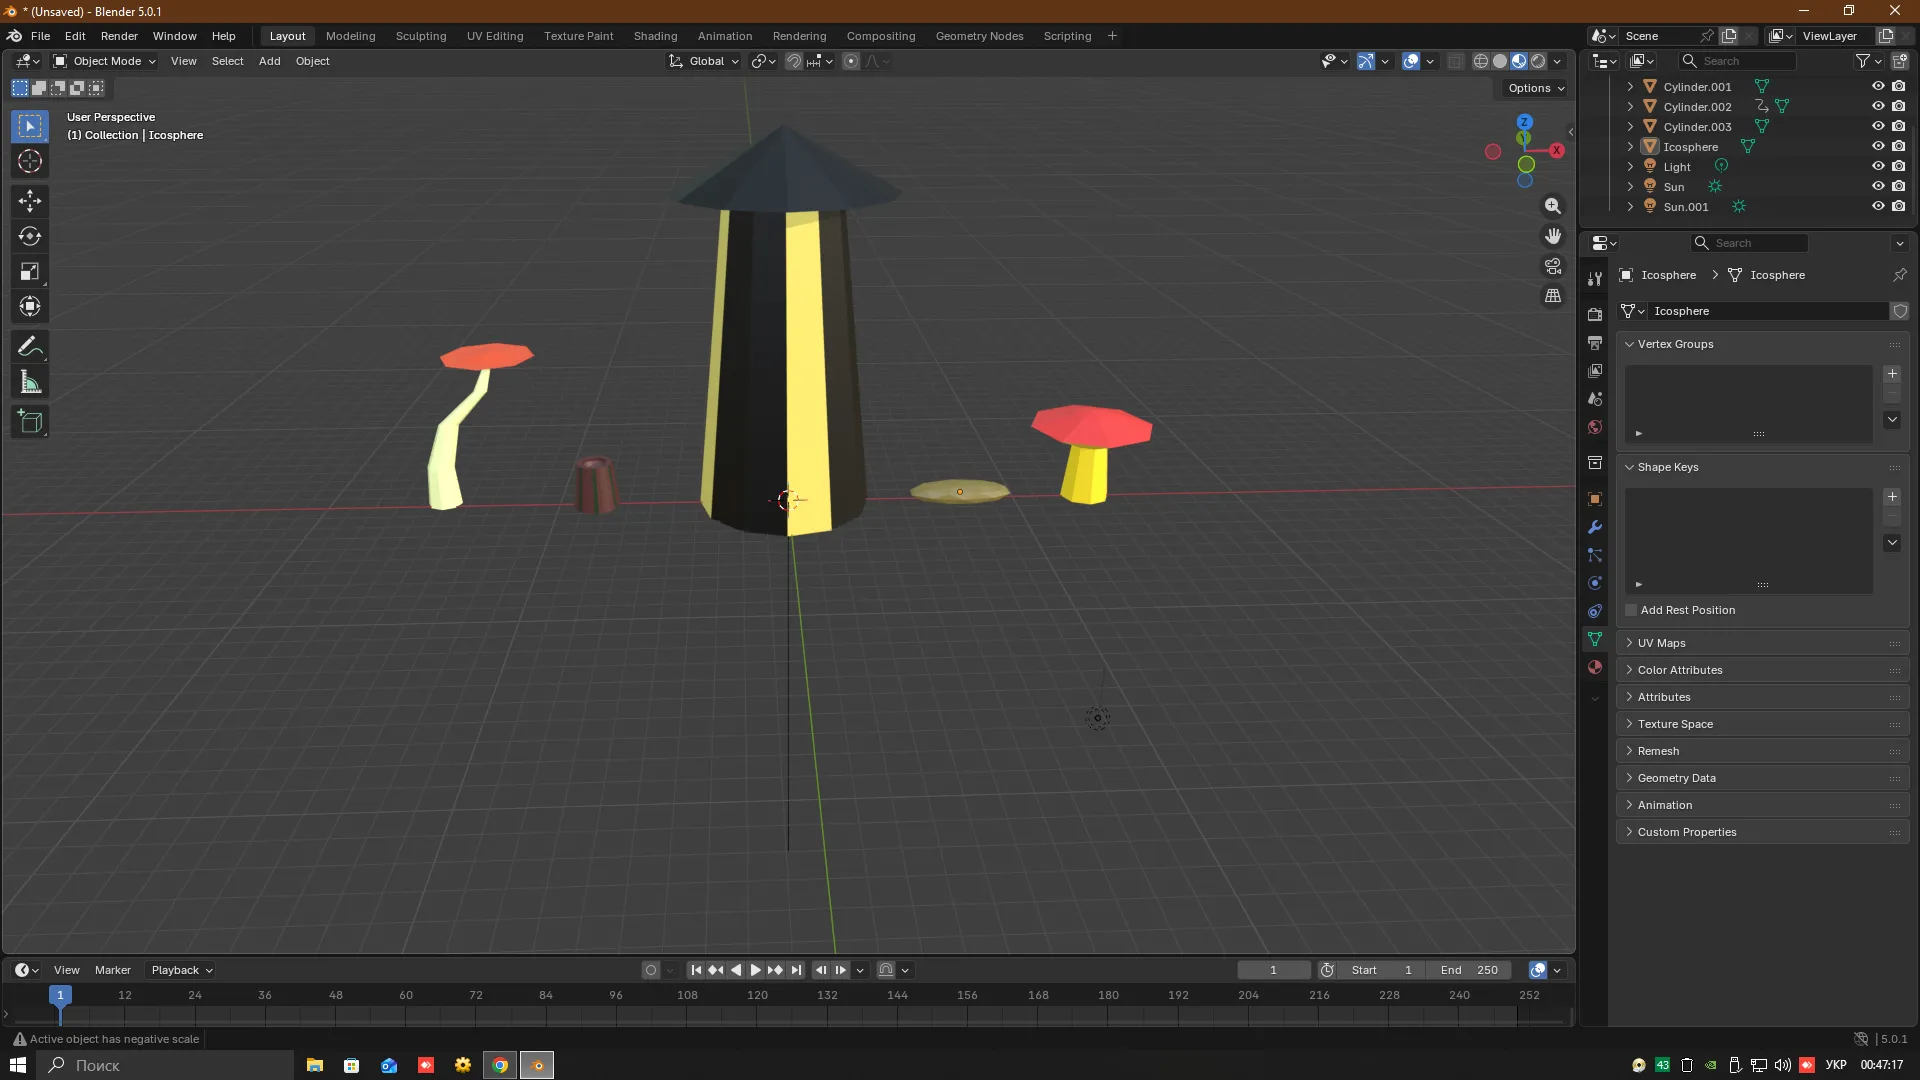Add a new vertex group plus button
The image size is (1920, 1080).
tap(1892, 374)
